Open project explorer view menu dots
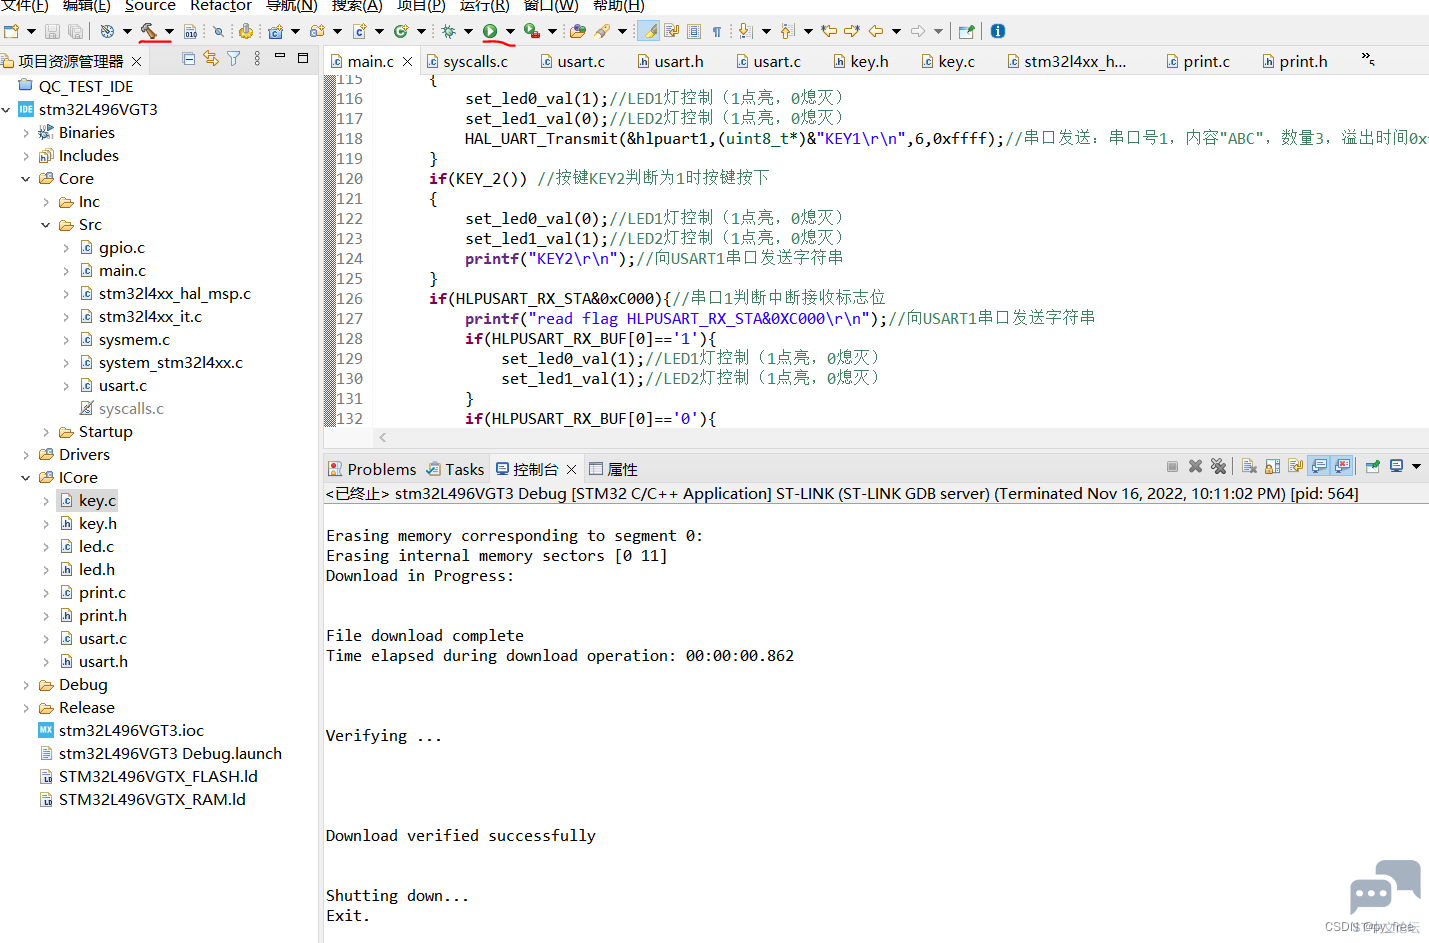The height and width of the screenshot is (943, 1429). click(x=257, y=59)
